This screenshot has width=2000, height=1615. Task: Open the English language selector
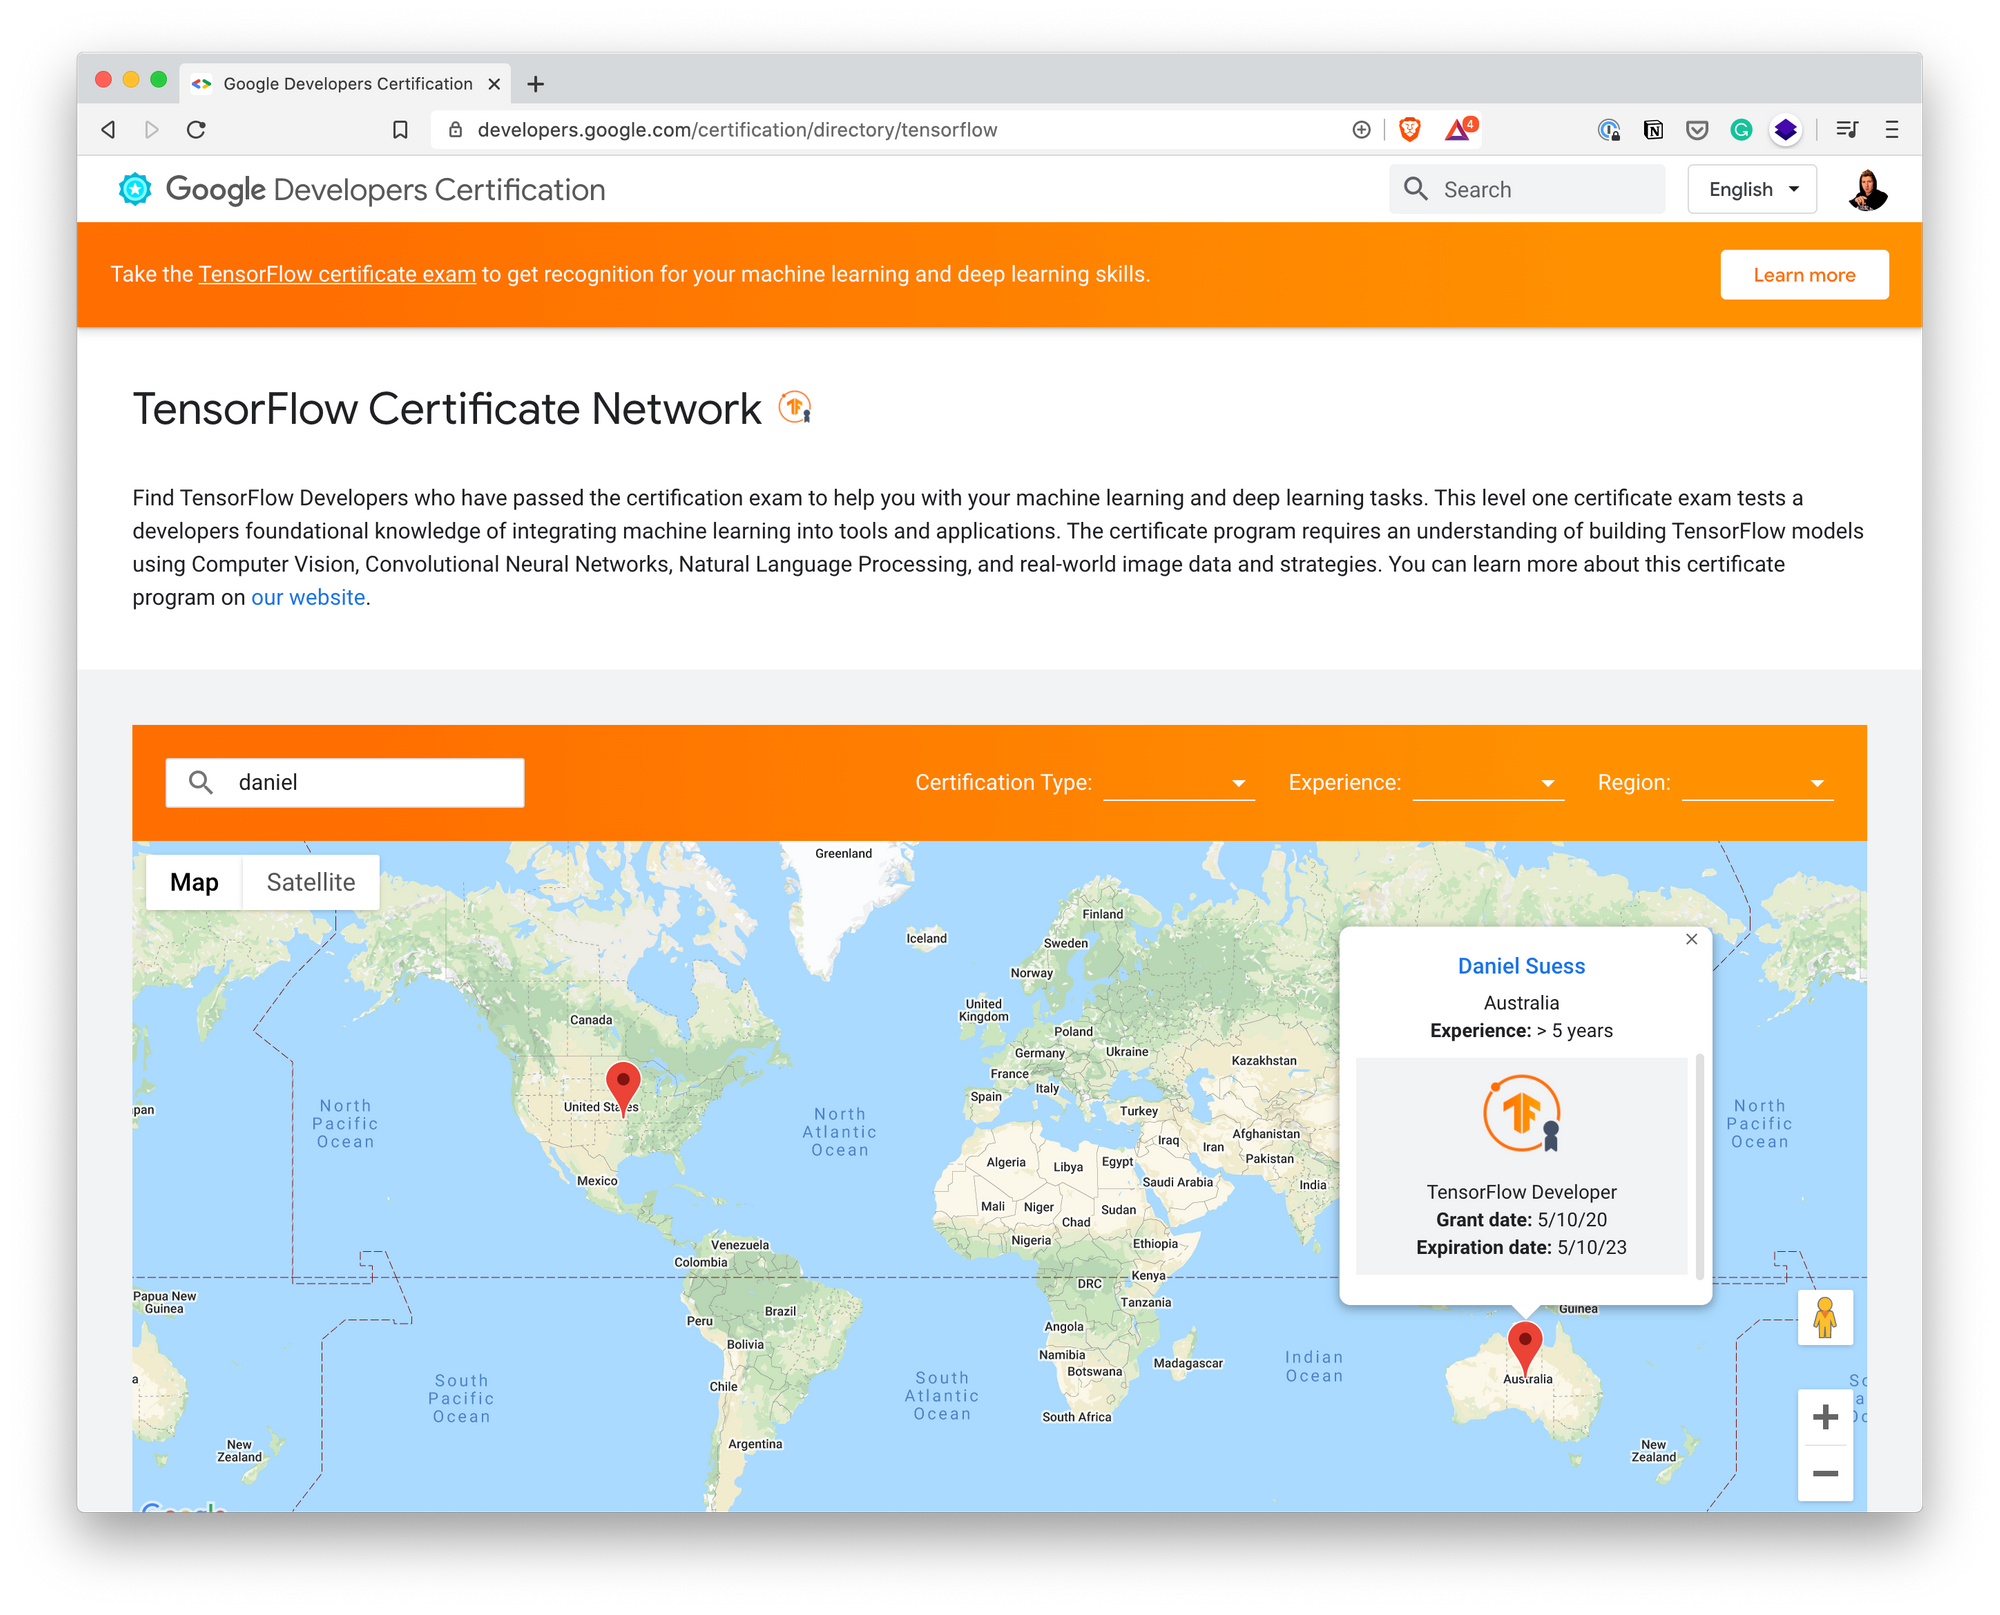(x=1751, y=188)
